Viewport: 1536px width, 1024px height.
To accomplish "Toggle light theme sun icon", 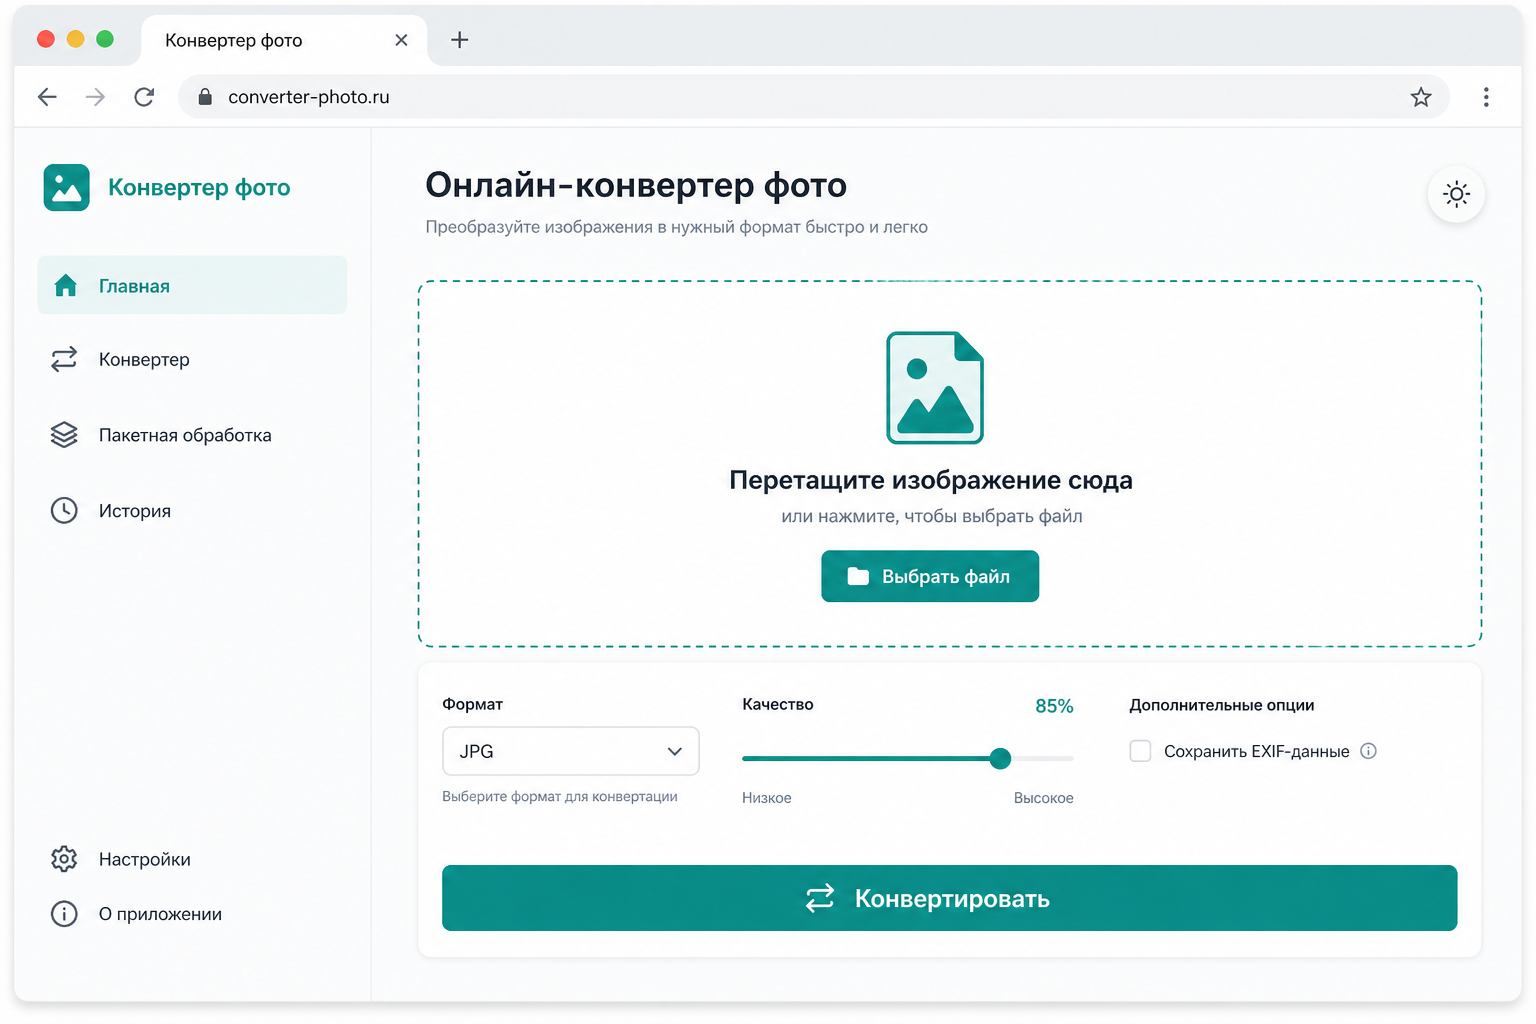I will pos(1456,194).
